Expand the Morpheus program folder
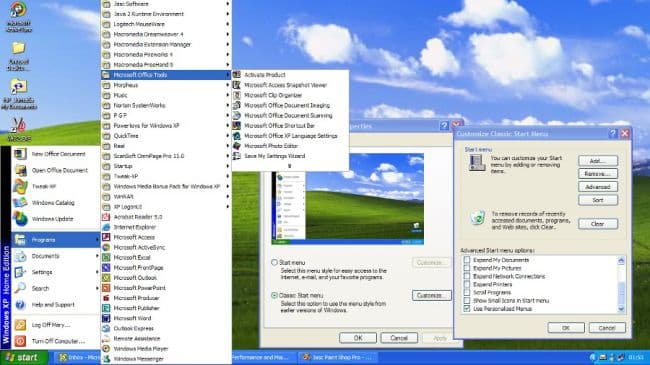The height and width of the screenshot is (365, 650). pos(166,85)
